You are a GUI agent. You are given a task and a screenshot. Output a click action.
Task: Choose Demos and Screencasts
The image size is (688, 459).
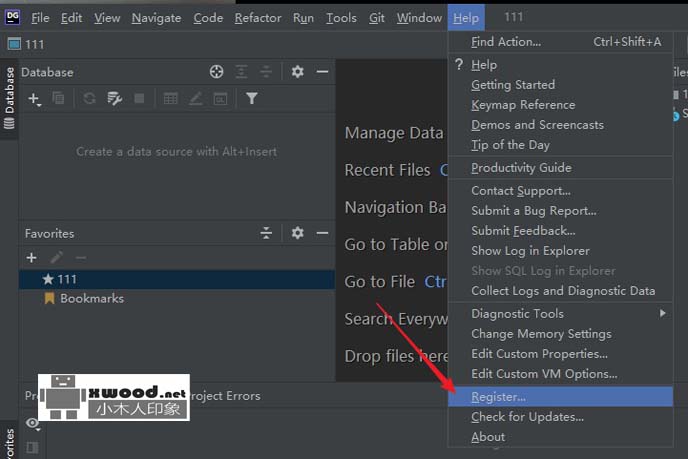point(560,125)
